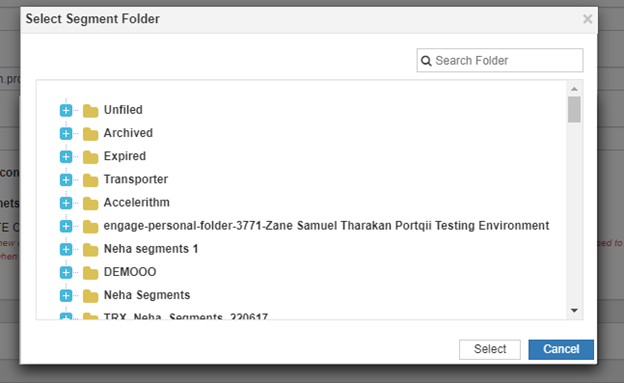
Task: Expand the Neha segments 1 folder
Action: tap(66, 249)
